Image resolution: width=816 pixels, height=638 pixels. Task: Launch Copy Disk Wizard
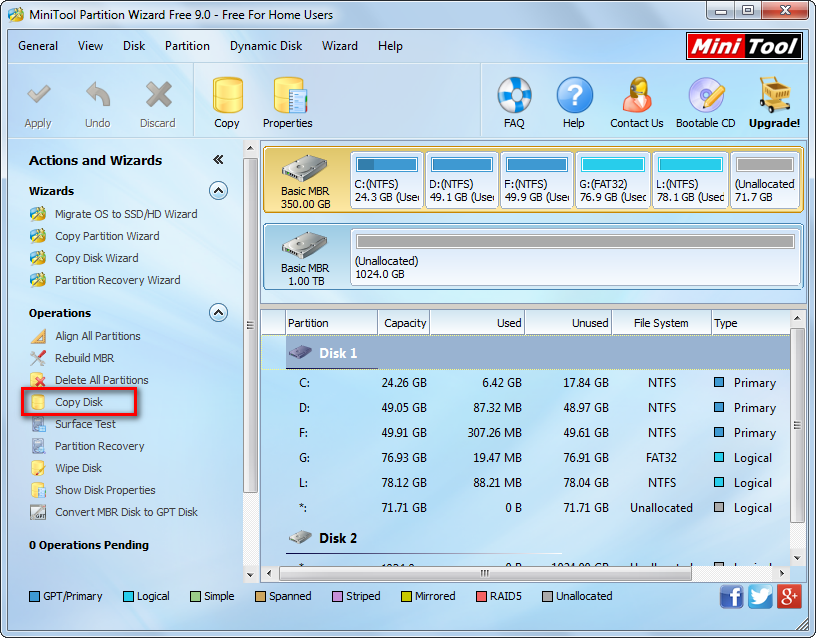tap(97, 258)
